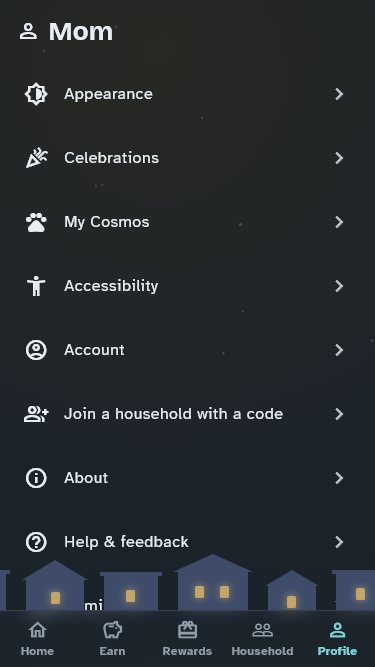Click the join household add-people icon
Screen dimensions: 375x667
pyautogui.click(x=36, y=414)
